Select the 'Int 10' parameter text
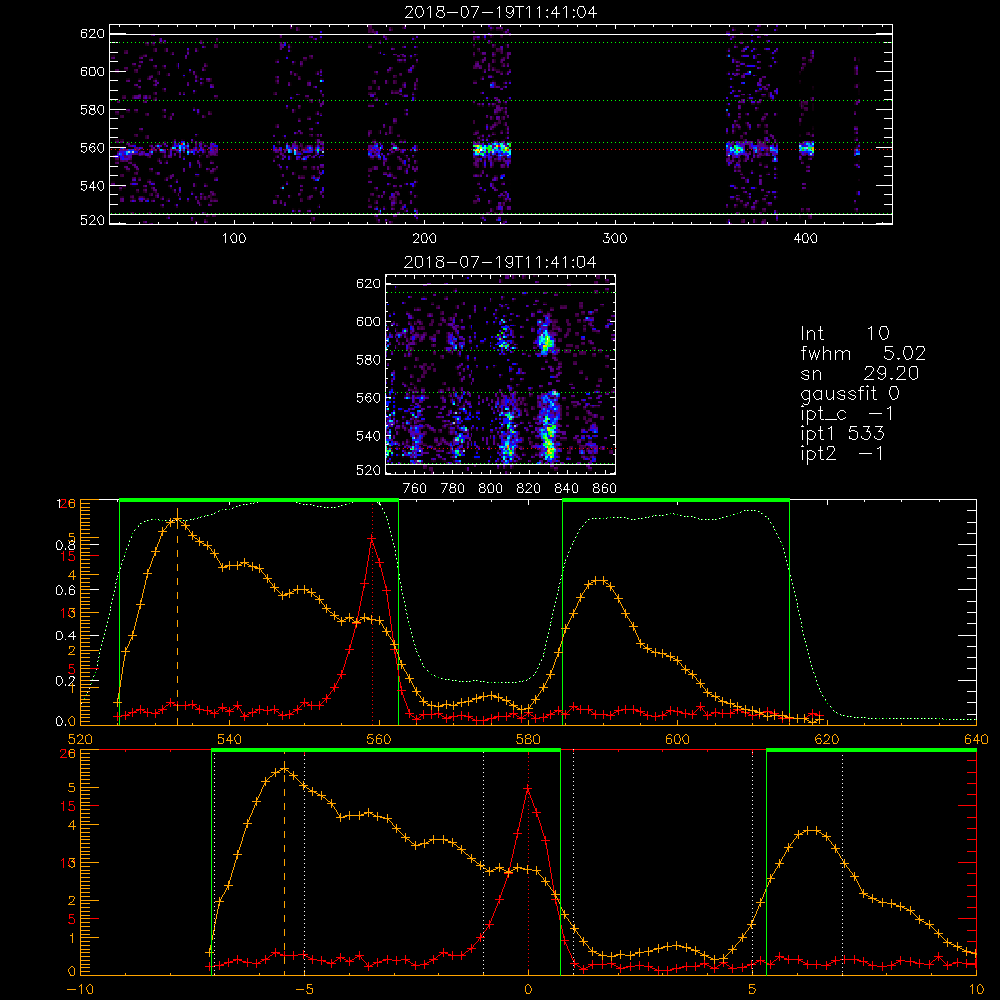This screenshot has height=1000, width=1000. tap(844, 333)
